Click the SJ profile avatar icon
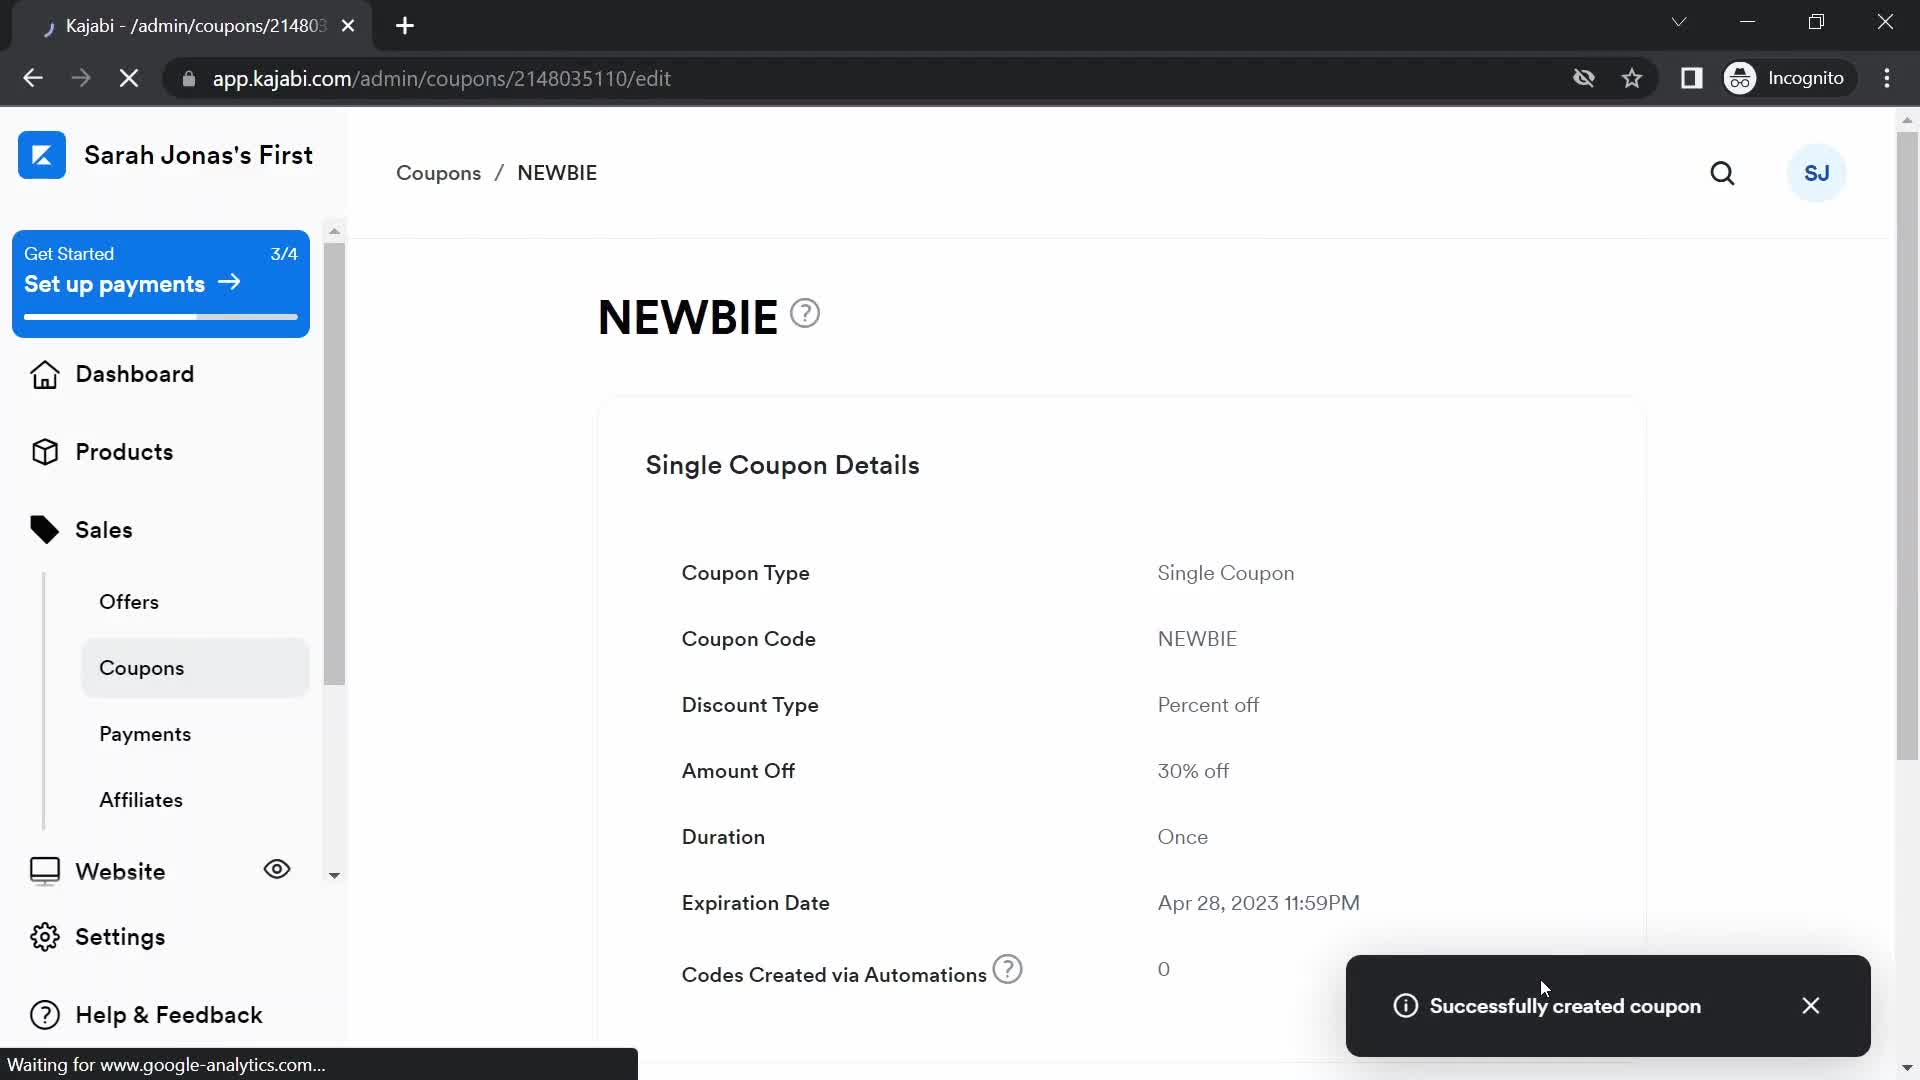Image resolution: width=1920 pixels, height=1080 pixels. [1817, 173]
